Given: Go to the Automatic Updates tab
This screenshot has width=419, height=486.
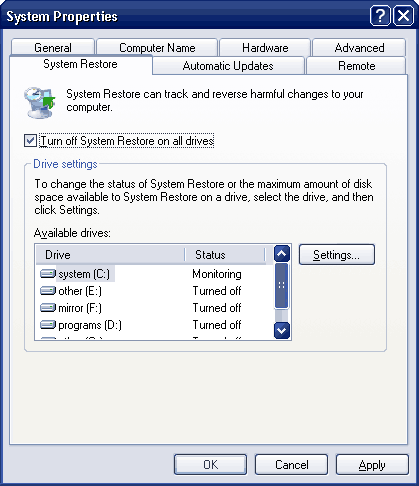Looking at the screenshot, I should click(x=228, y=66).
